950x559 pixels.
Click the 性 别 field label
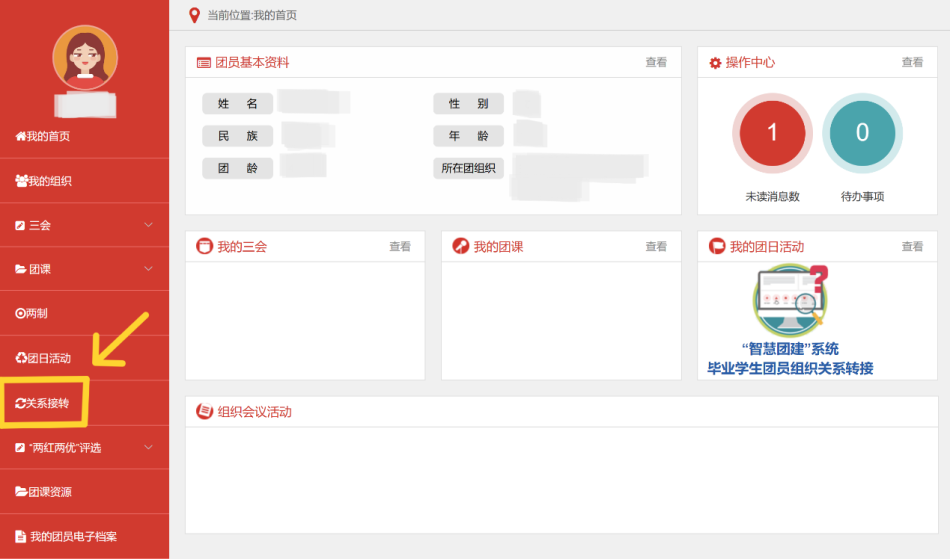pyautogui.click(x=468, y=104)
